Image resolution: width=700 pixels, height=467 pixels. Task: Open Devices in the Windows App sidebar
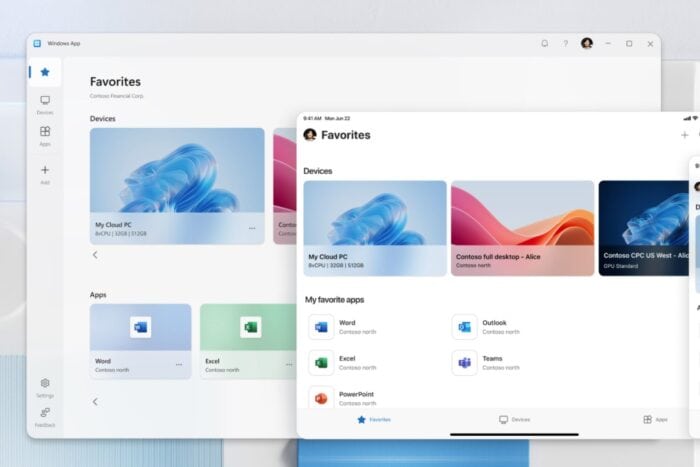pyautogui.click(x=45, y=105)
